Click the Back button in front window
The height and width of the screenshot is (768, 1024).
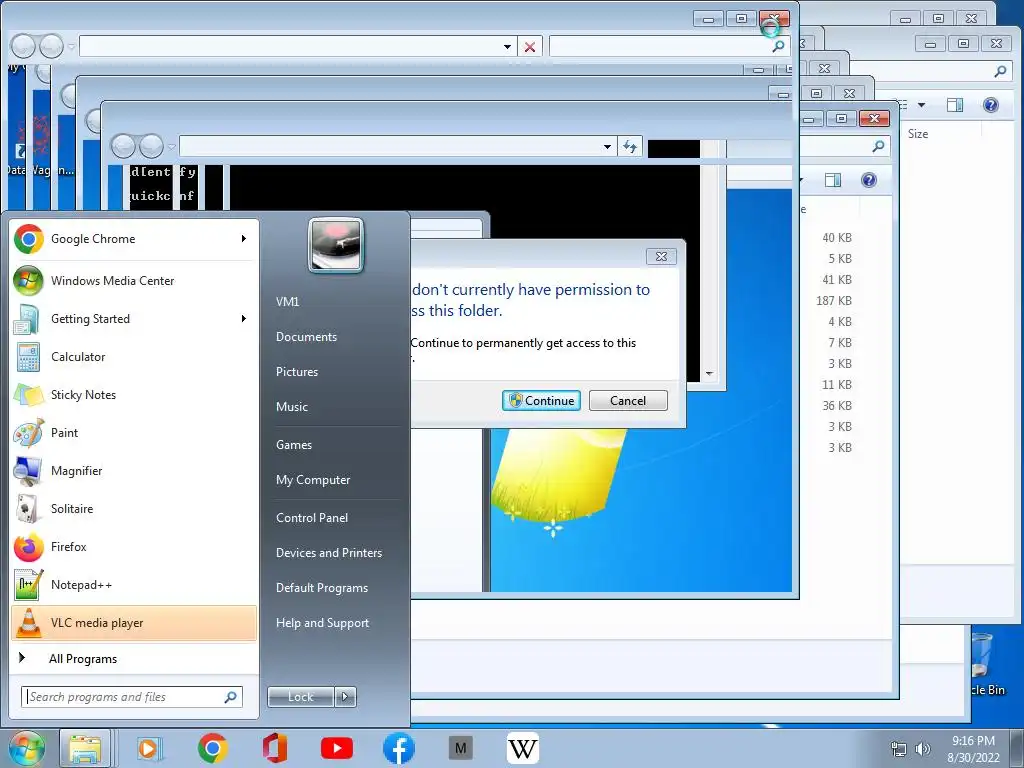(24, 46)
